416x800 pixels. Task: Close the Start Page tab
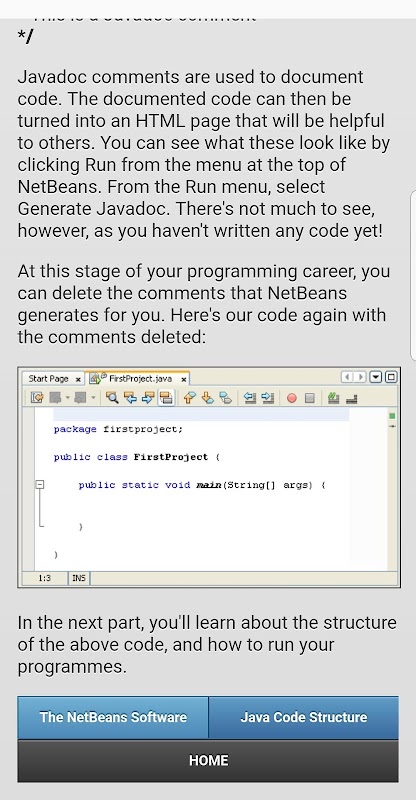pos(78,379)
